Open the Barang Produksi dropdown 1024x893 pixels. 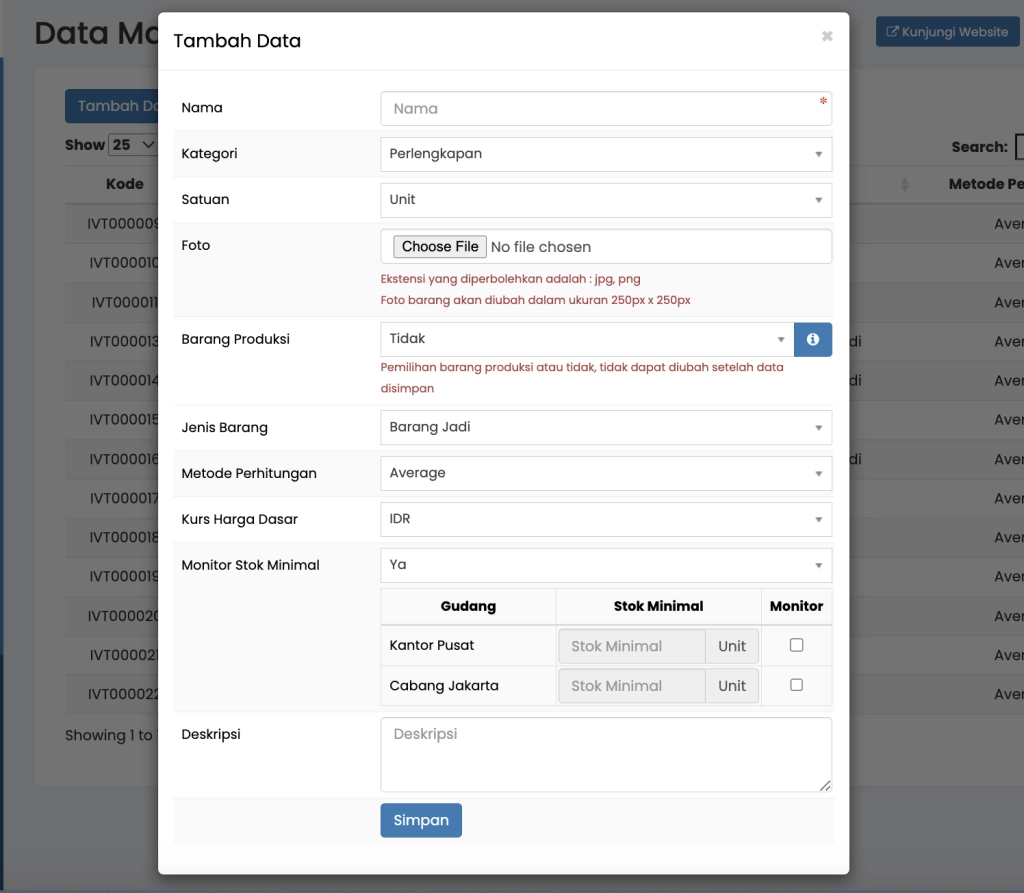click(587, 340)
